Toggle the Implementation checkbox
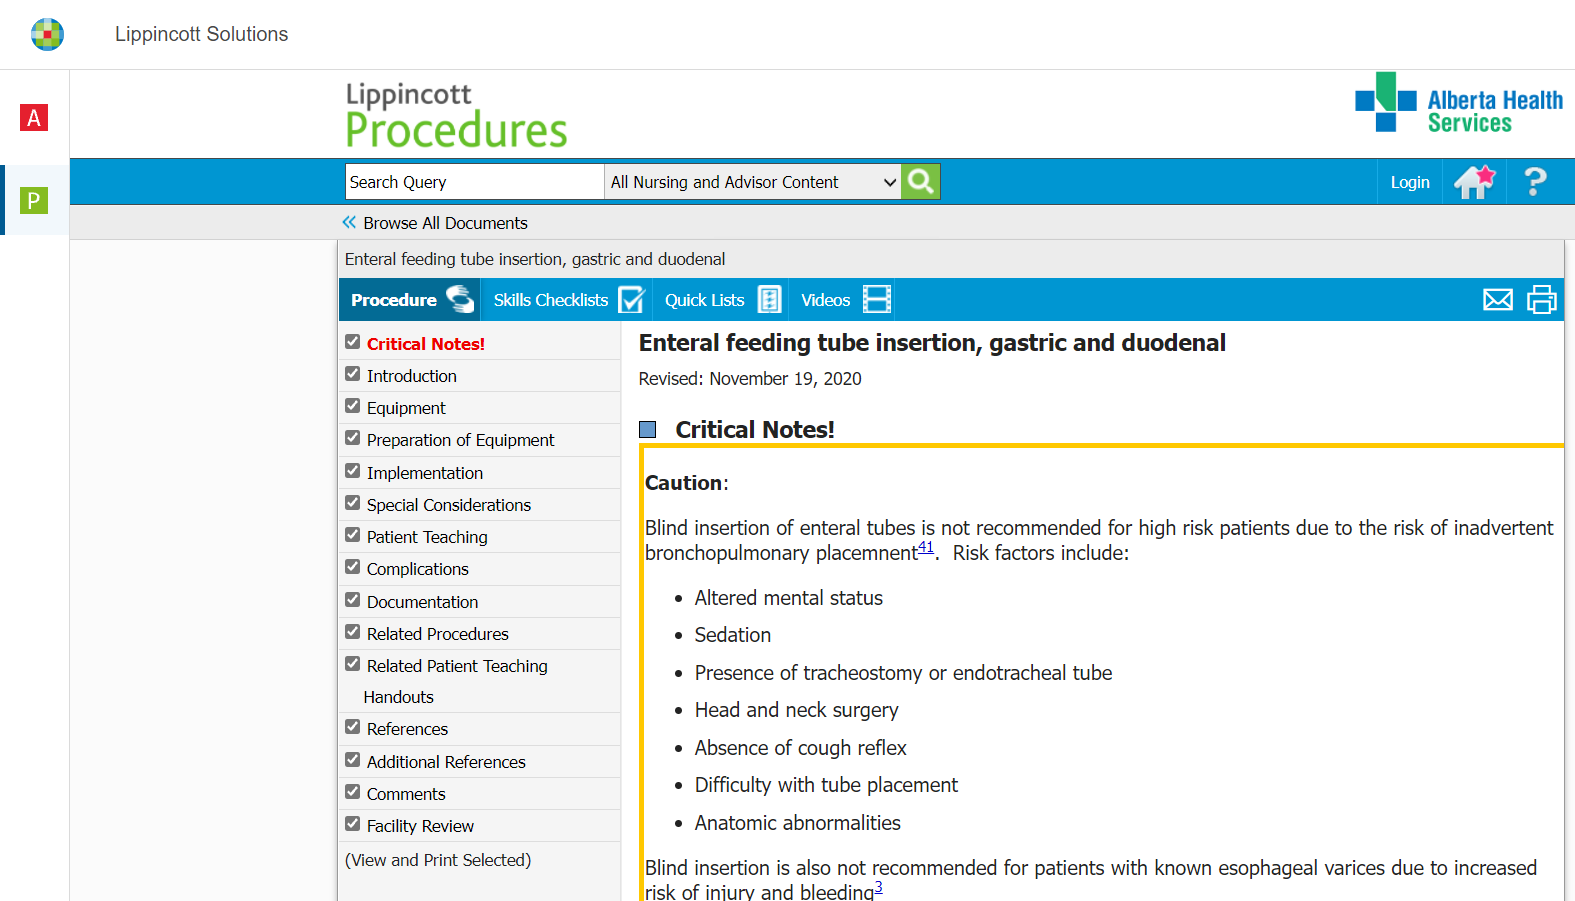The width and height of the screenshot is (1575, 901). coord(353,471)
